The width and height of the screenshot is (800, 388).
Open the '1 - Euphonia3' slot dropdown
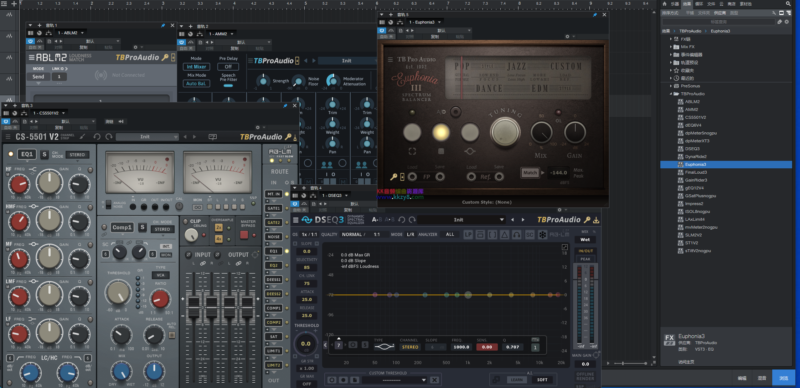(x=424, y=22)
